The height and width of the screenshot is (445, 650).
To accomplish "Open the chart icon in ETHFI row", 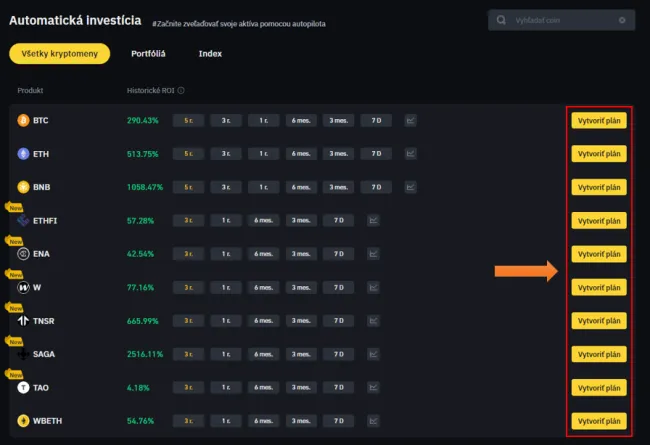I will coord(373,221).
